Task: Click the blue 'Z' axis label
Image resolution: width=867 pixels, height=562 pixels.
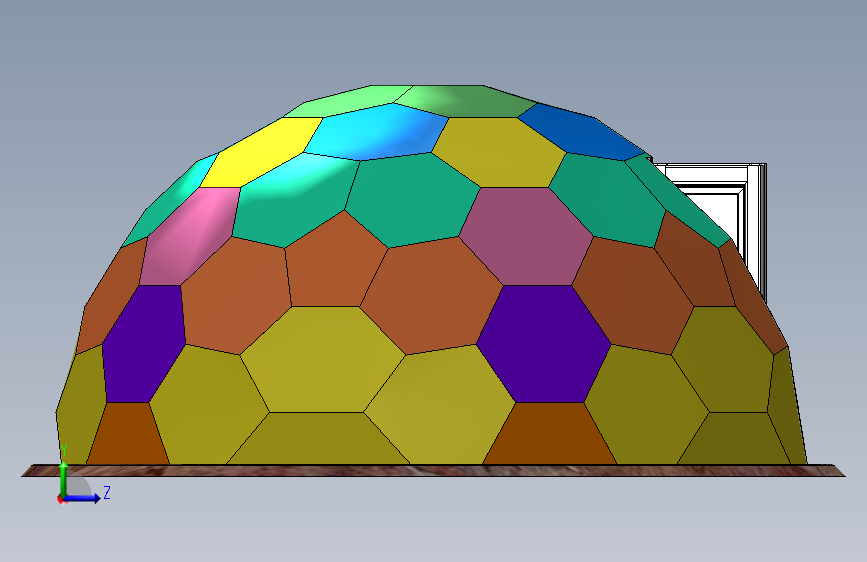Action: (x=107, y=492)
